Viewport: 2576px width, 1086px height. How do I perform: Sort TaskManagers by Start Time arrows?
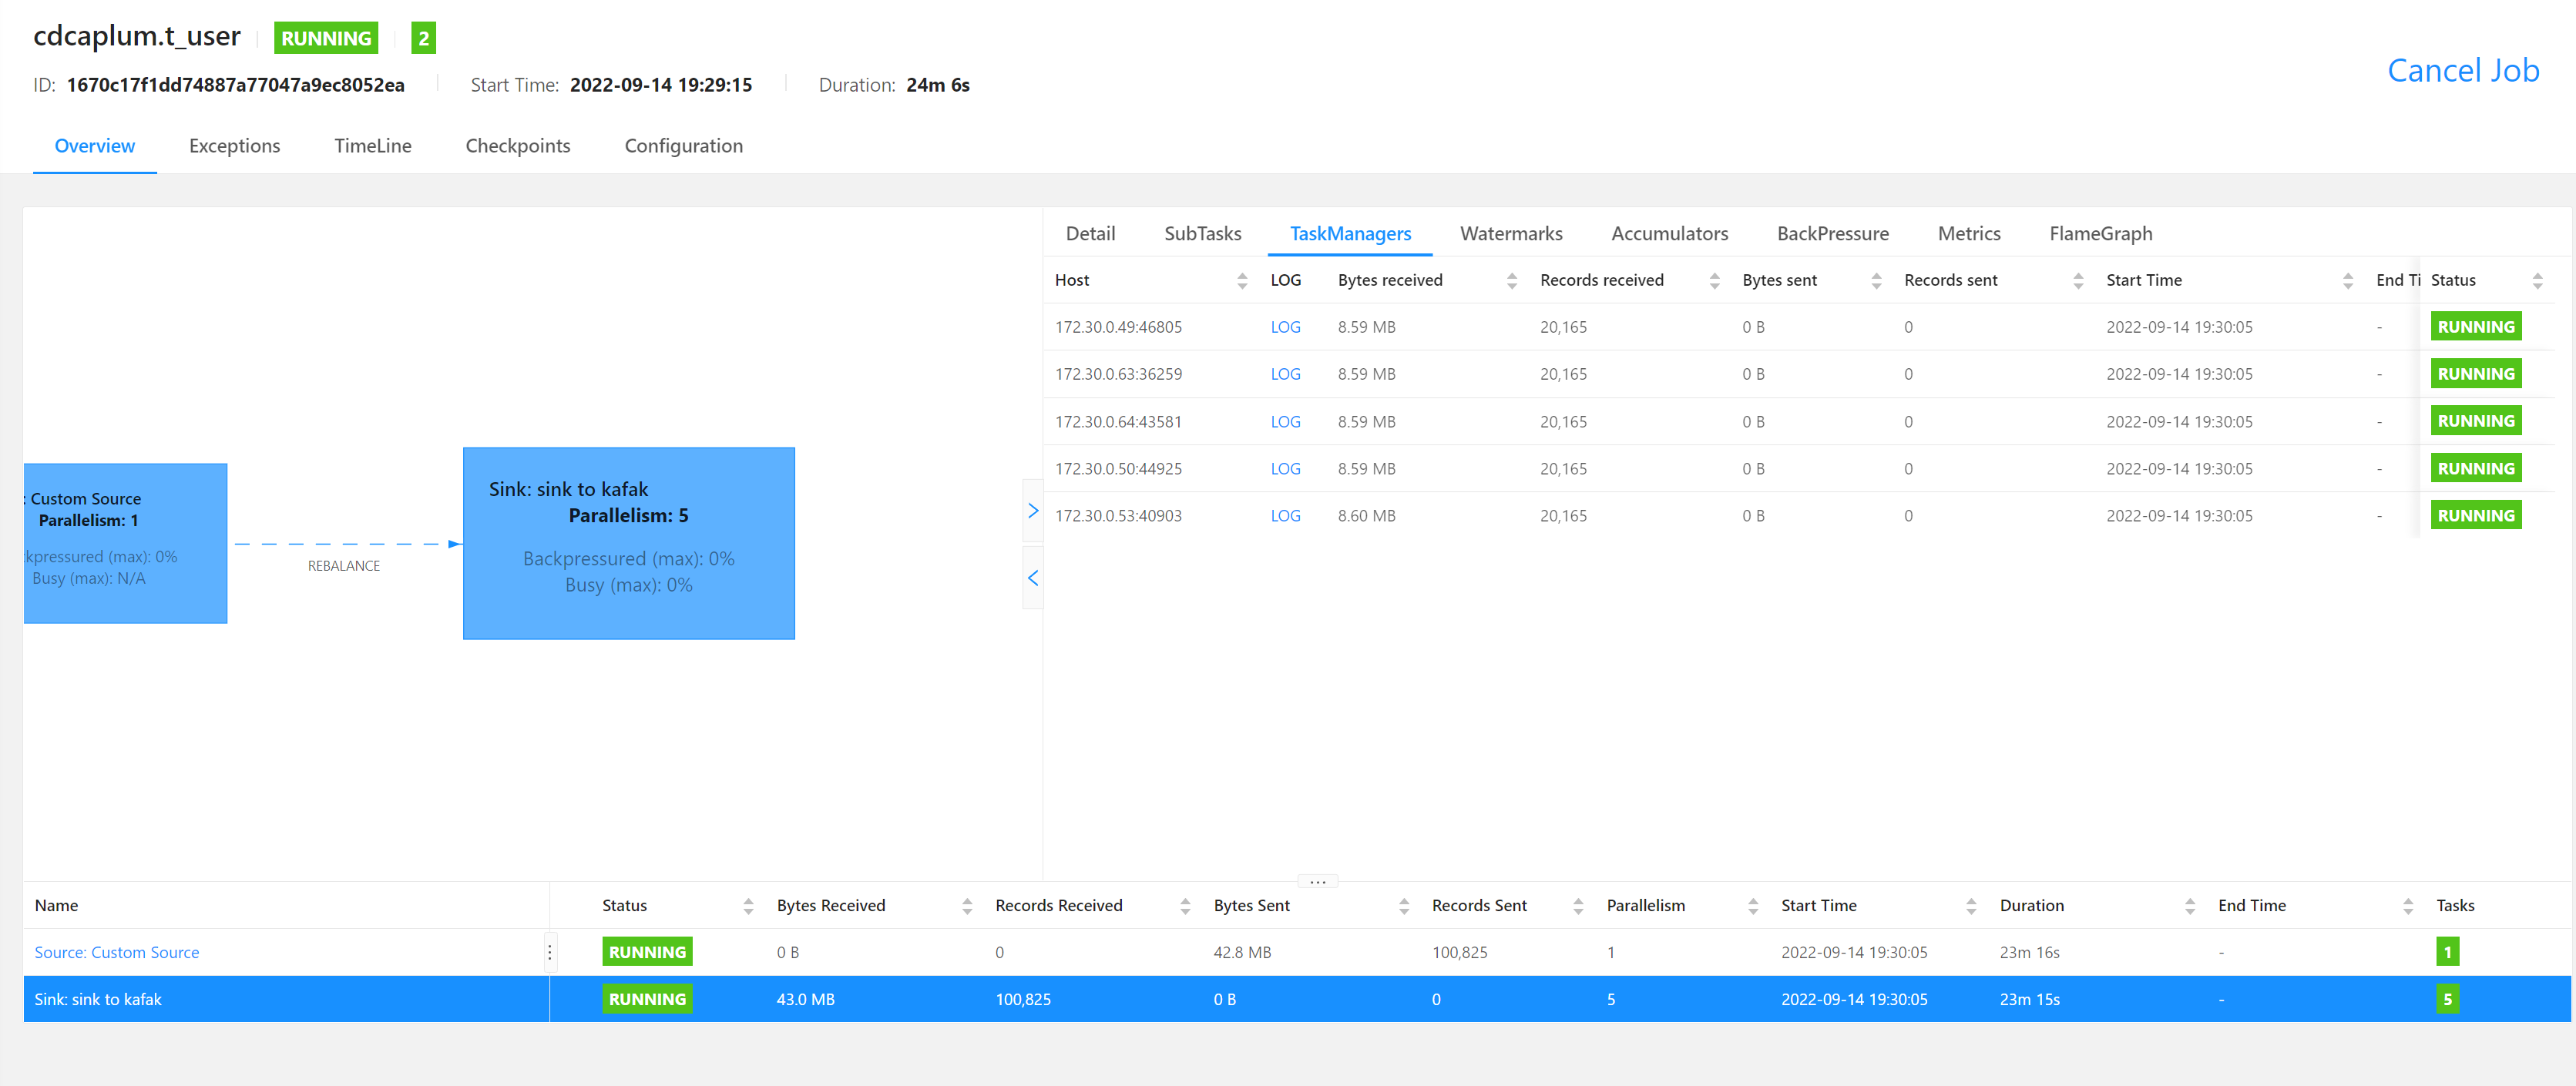coord(2348,281)
